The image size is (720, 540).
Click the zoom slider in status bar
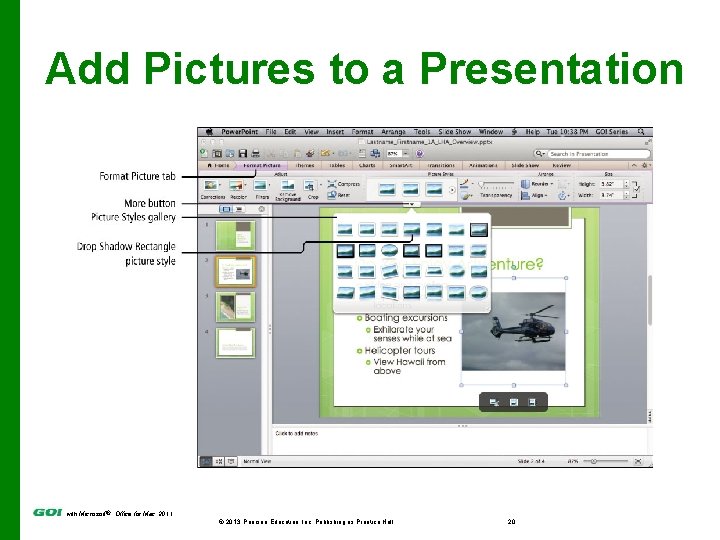pyautogui.click(x=606, y=461)
